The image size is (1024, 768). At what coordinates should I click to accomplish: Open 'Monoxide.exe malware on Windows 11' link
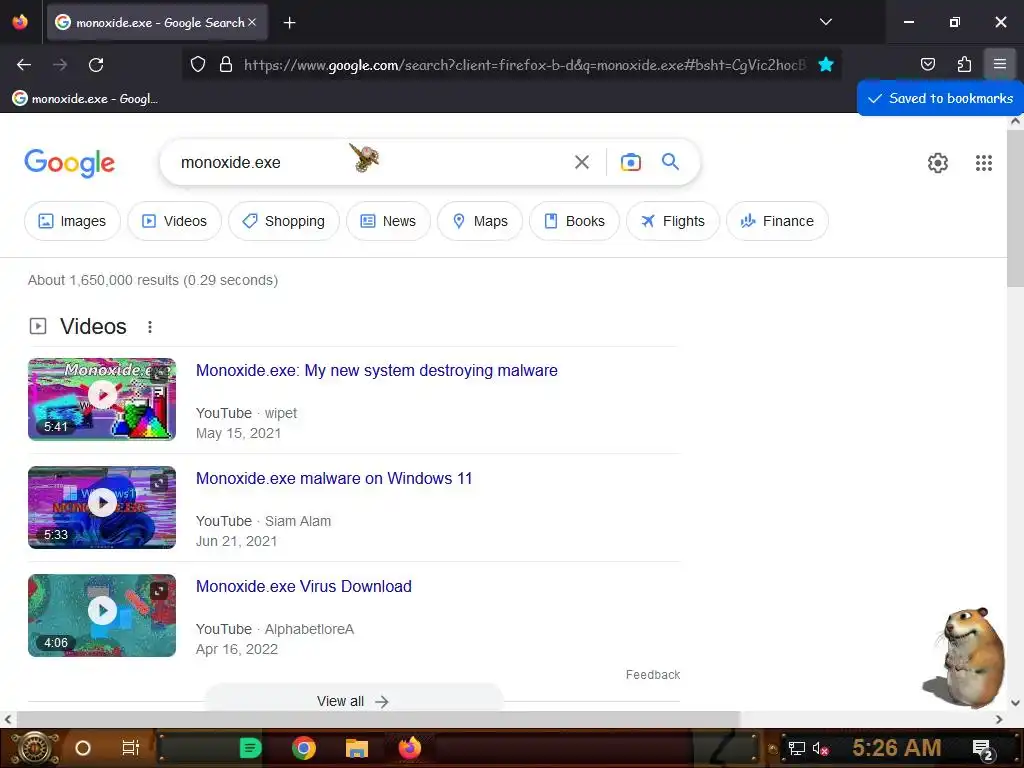point(334,478)
